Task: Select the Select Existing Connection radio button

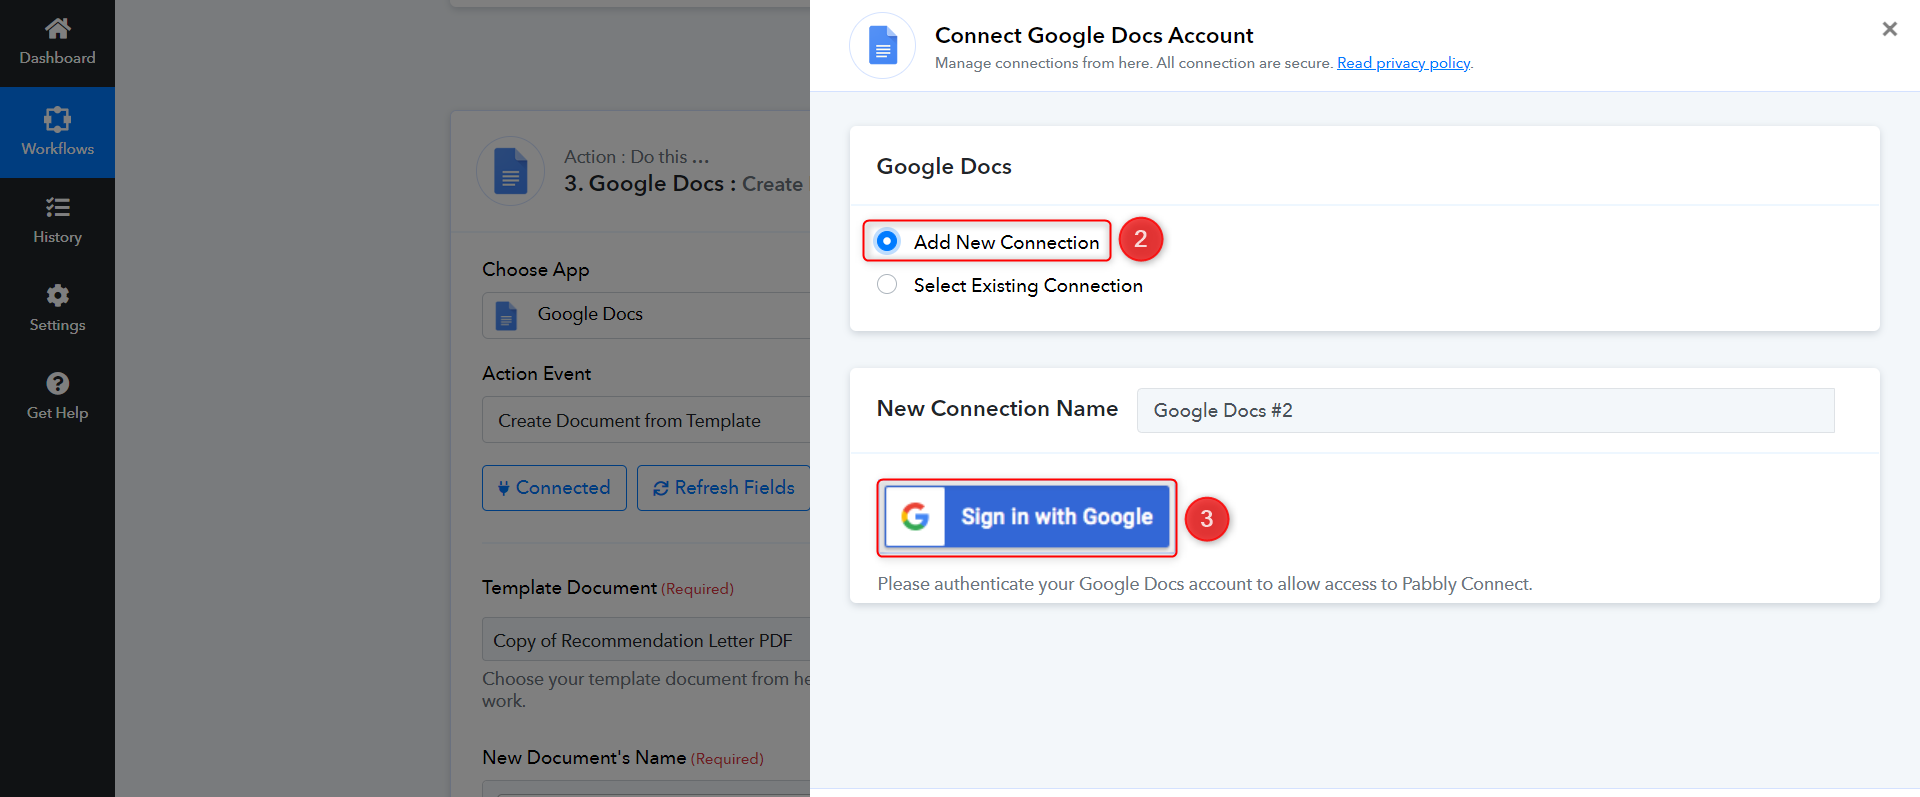Action: click(887, 284)
